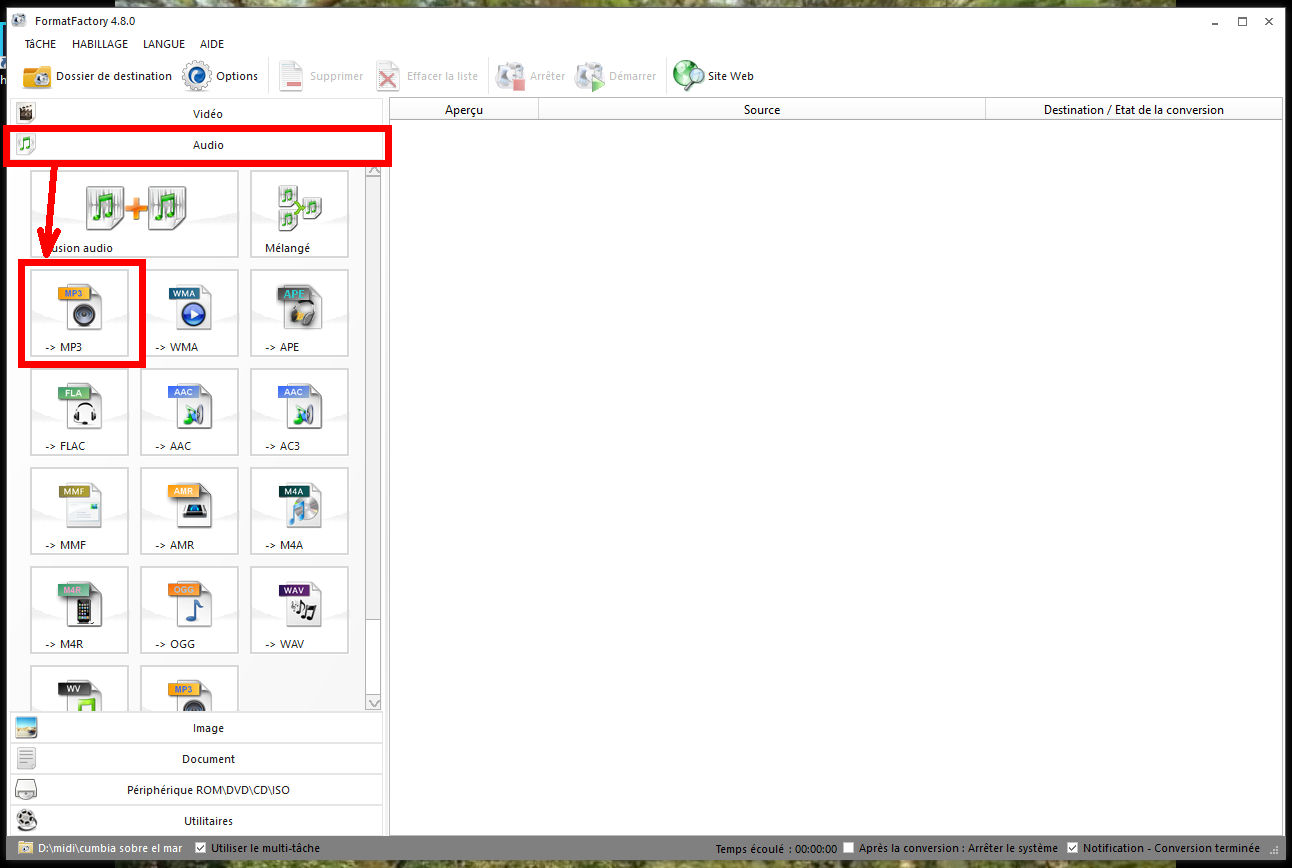Disable Notification - Conversion terminée checkbox
This screenshot has height=868, width=1292.
click(1073, 848)
